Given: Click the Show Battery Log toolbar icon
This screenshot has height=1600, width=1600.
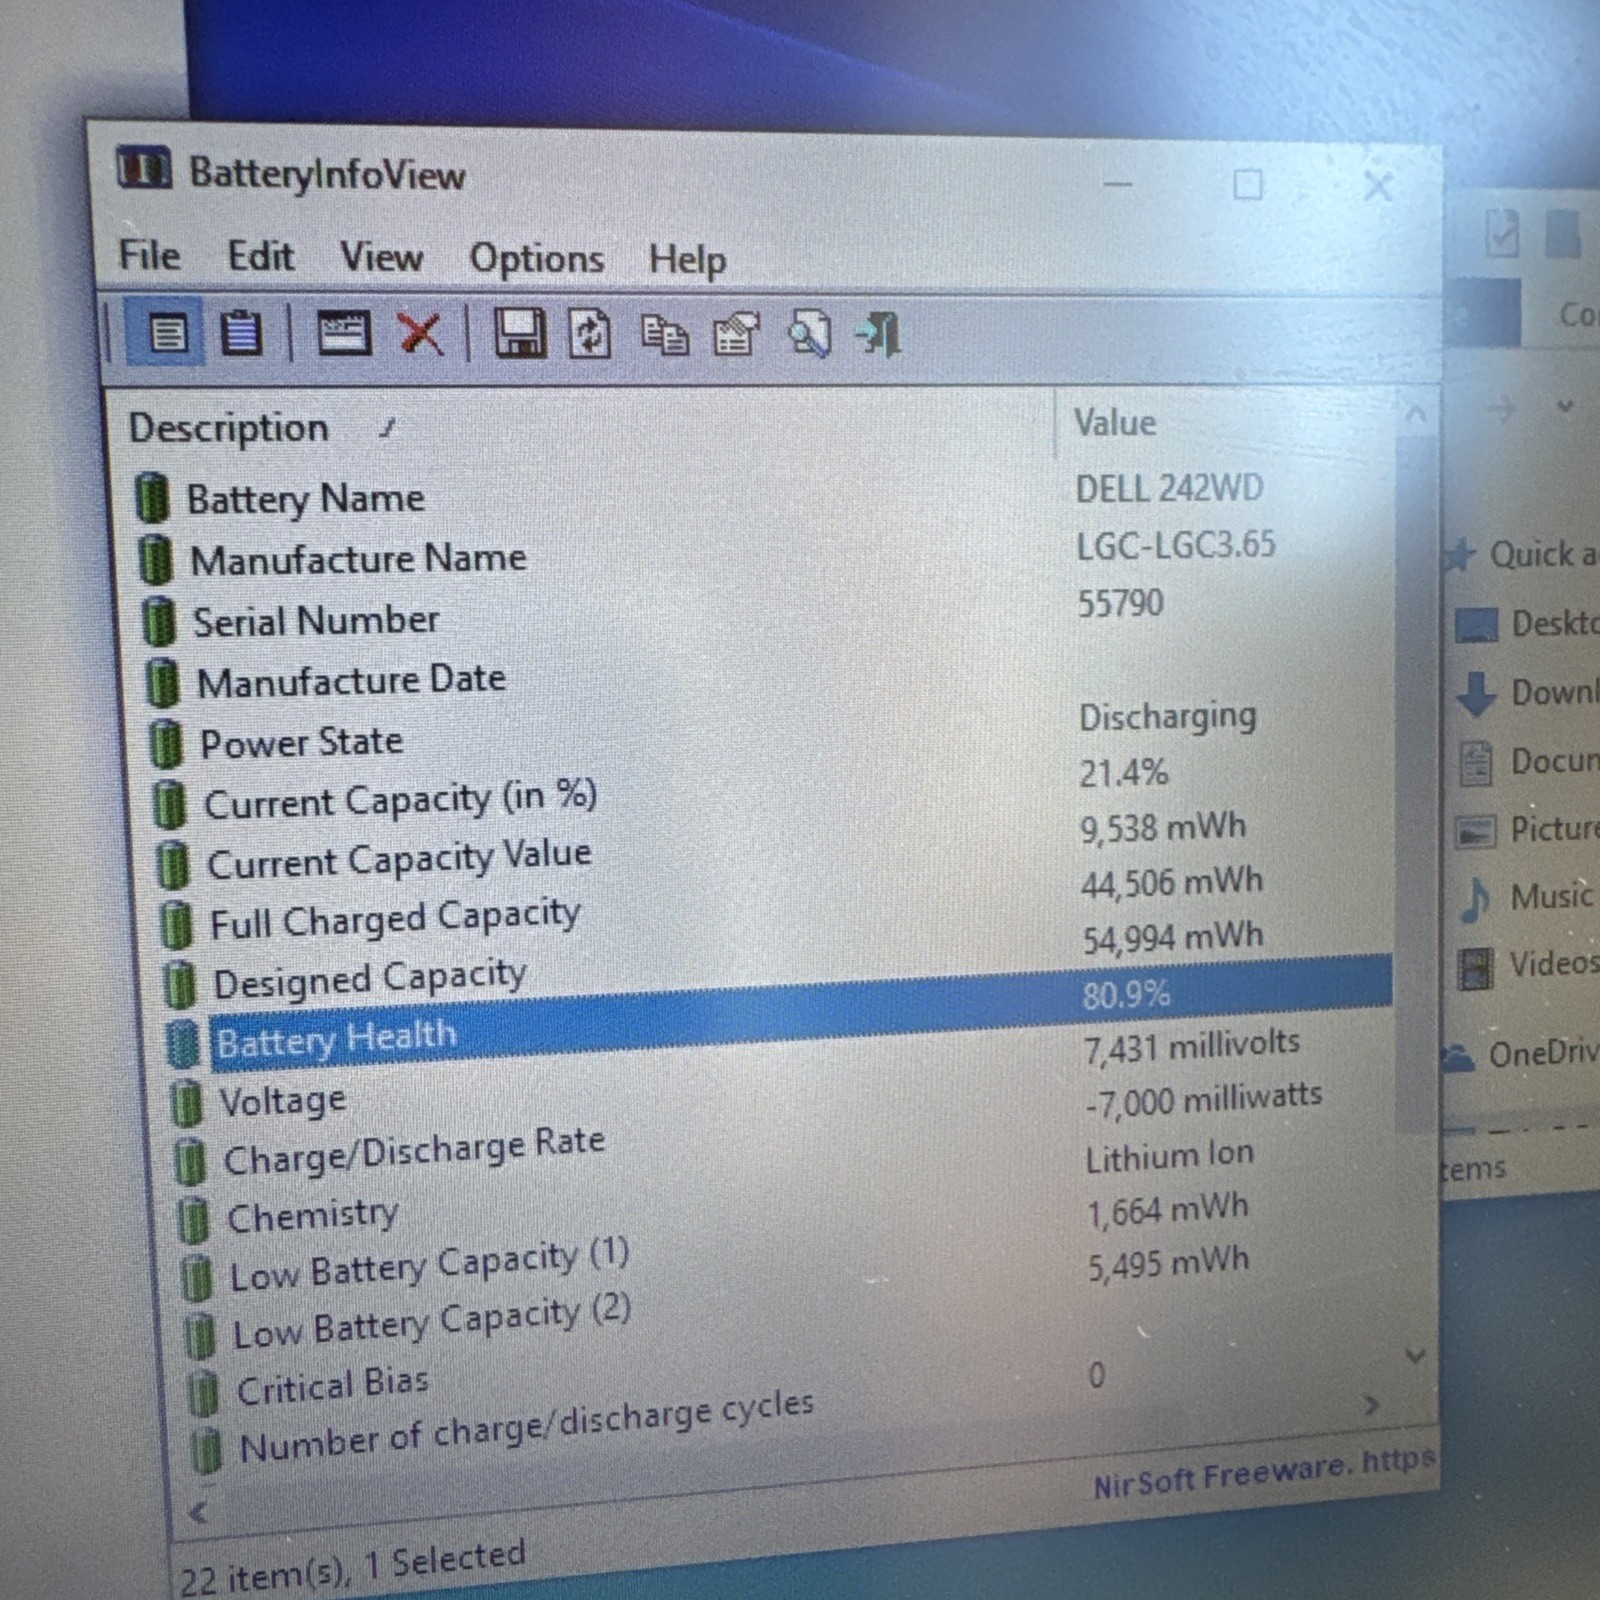Looking at the screenshot, I should click(240, 332).
